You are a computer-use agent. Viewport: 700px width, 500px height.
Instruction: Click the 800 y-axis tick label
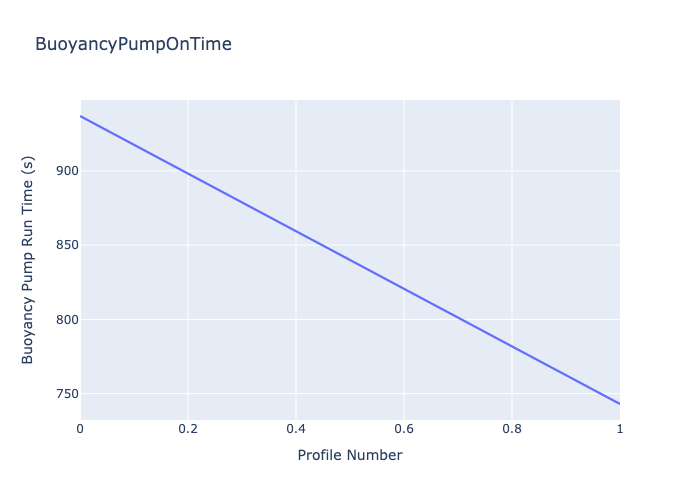coord(67,320)
